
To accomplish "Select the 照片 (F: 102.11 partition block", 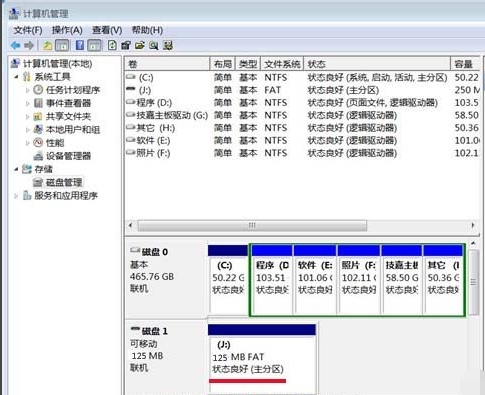I will pyautogui.click(x=359, y=280).
